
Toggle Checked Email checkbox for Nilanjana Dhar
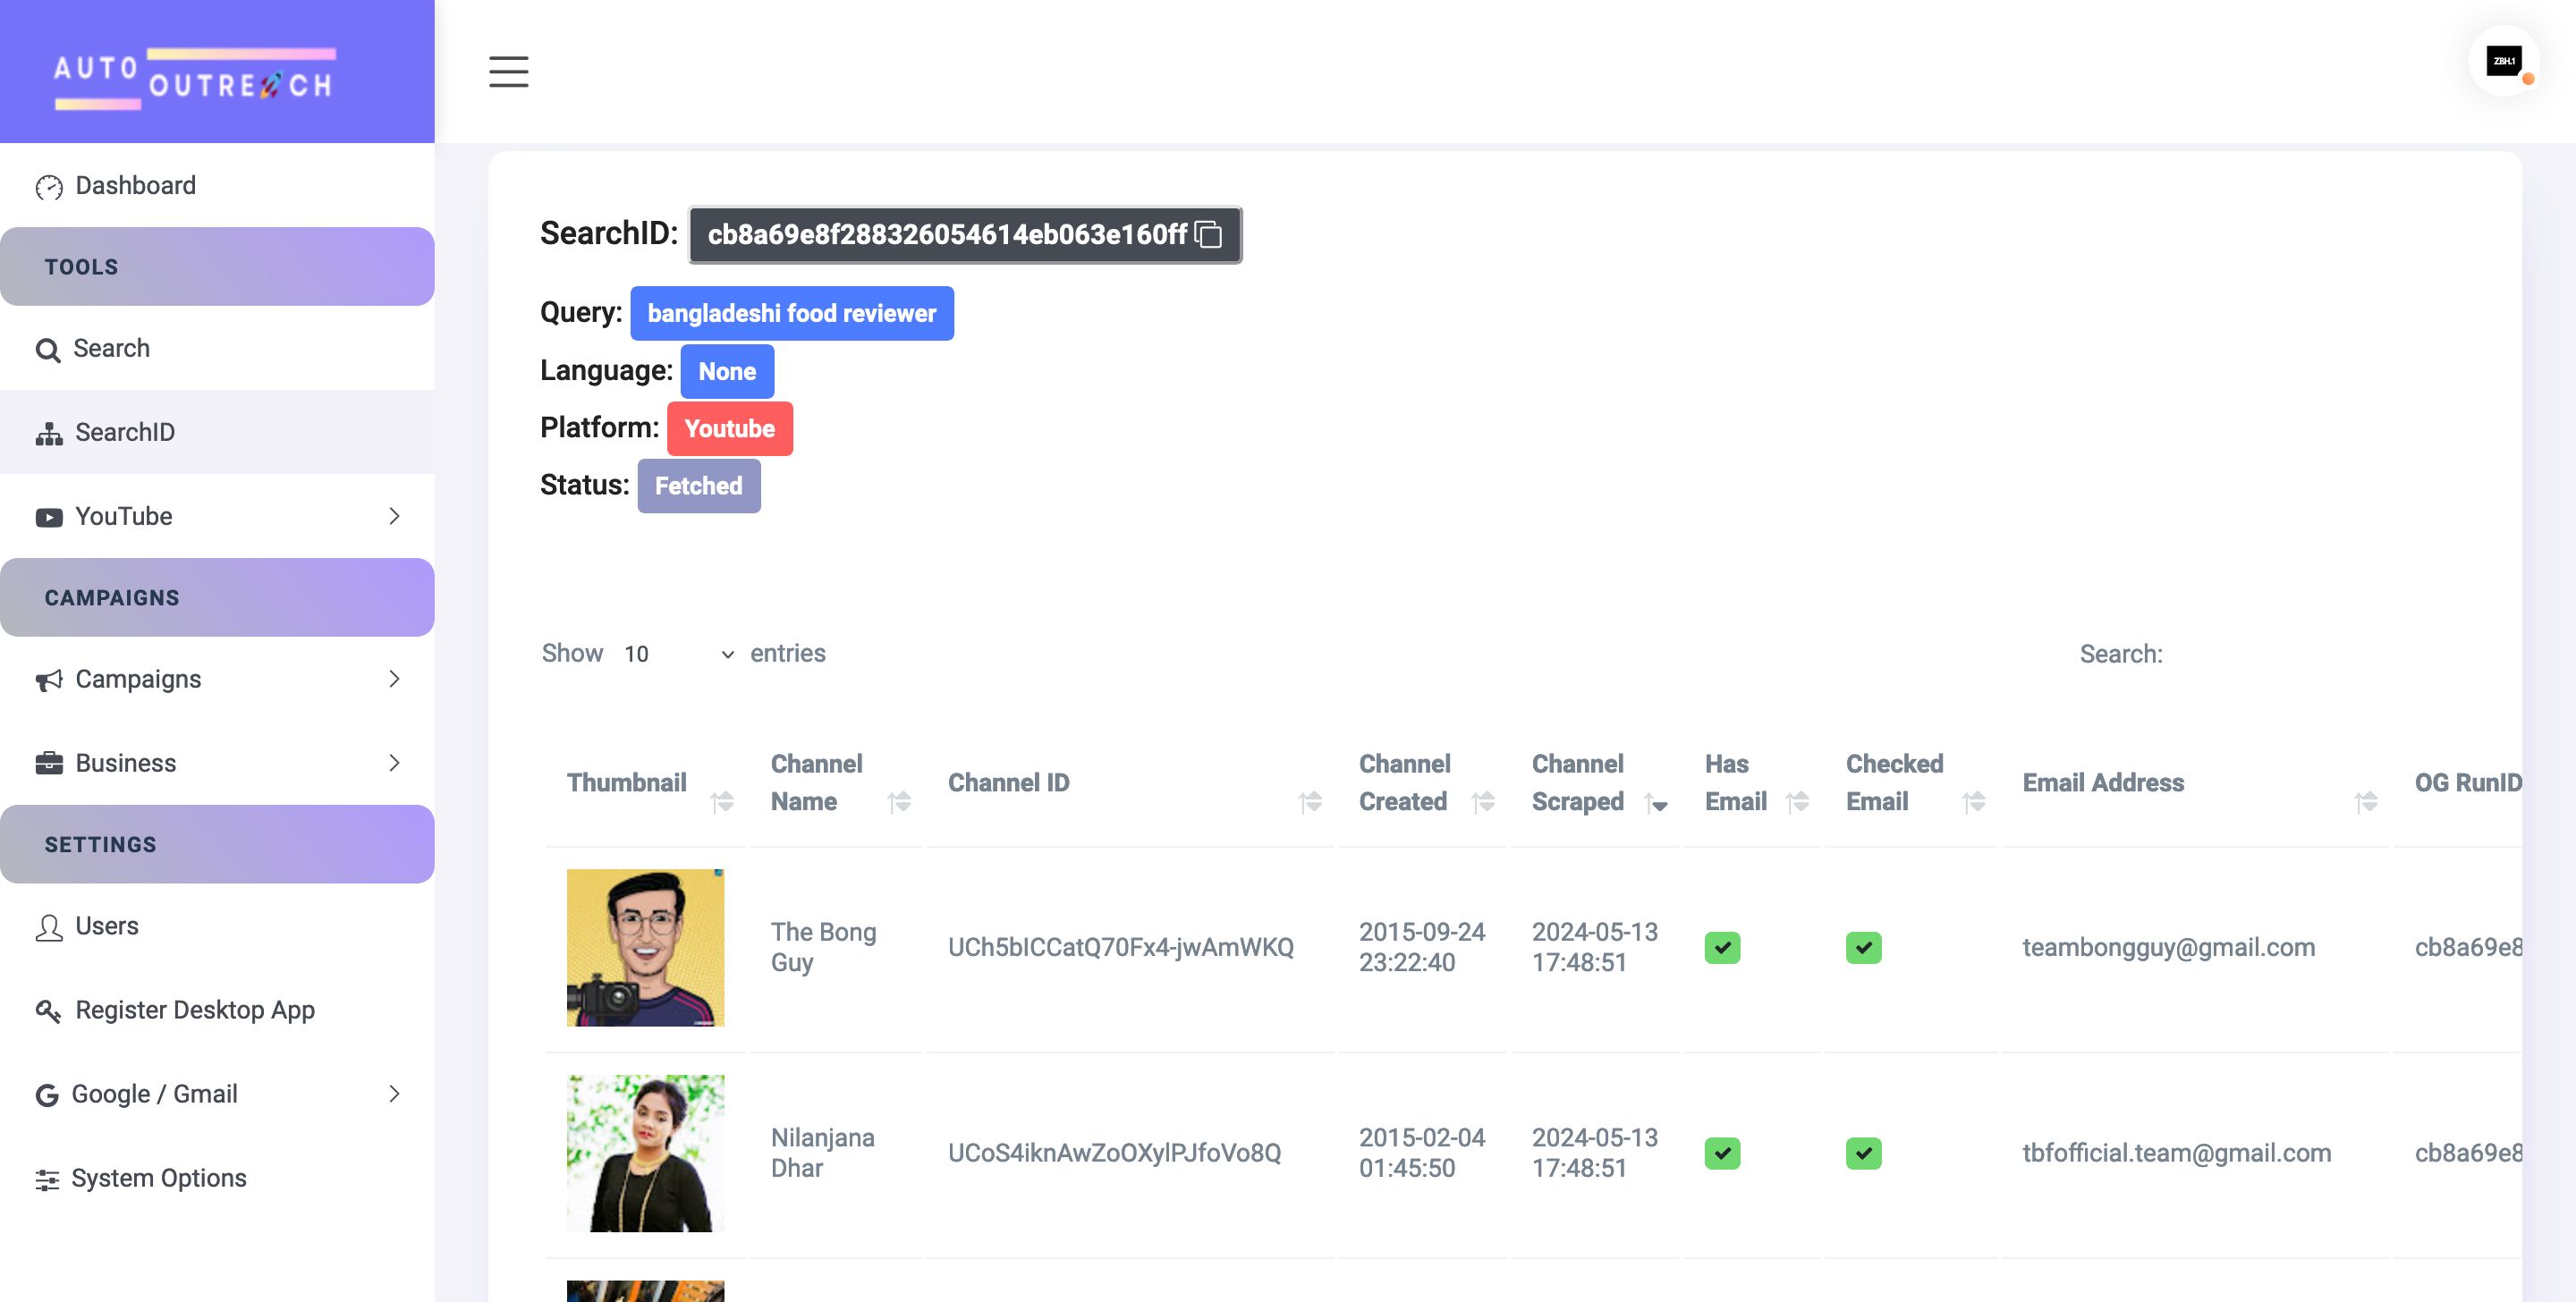[1863, 1153]
